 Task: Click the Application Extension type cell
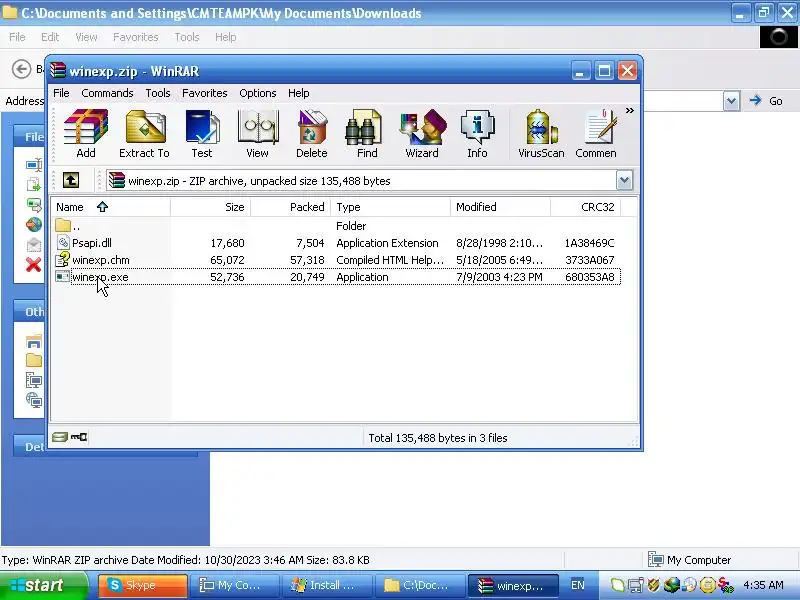(x=387, y=243)
